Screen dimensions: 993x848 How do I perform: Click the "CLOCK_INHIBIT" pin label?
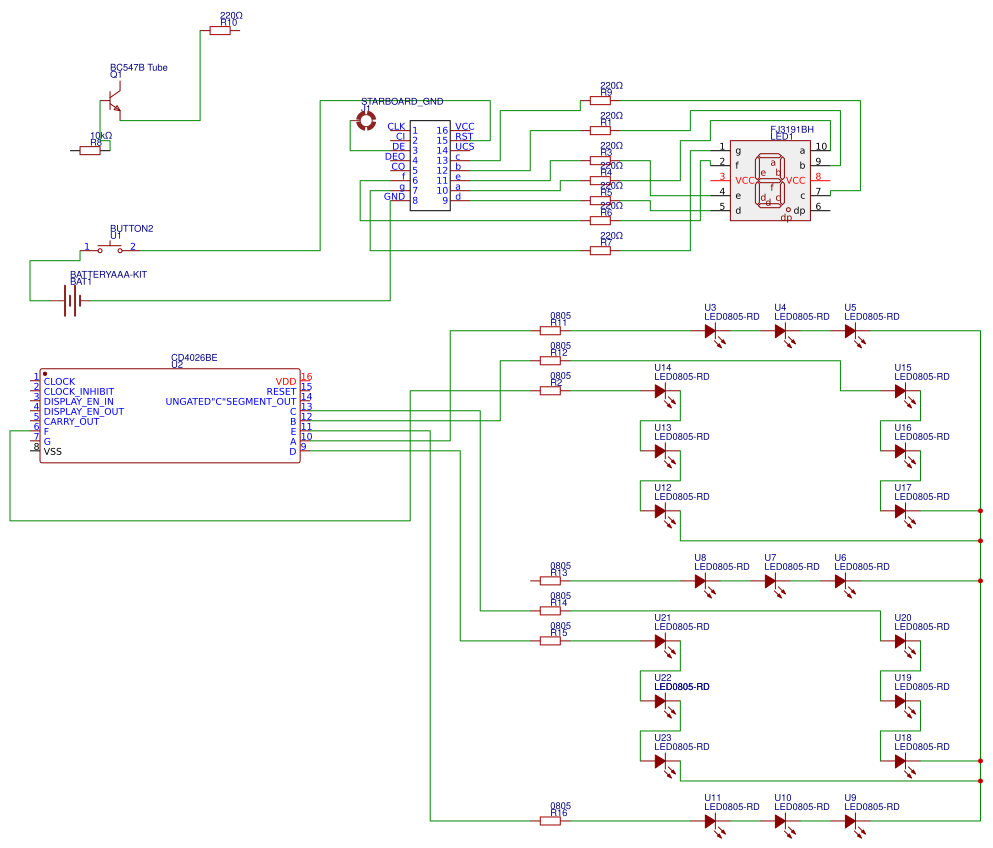[x=79, y=391]
